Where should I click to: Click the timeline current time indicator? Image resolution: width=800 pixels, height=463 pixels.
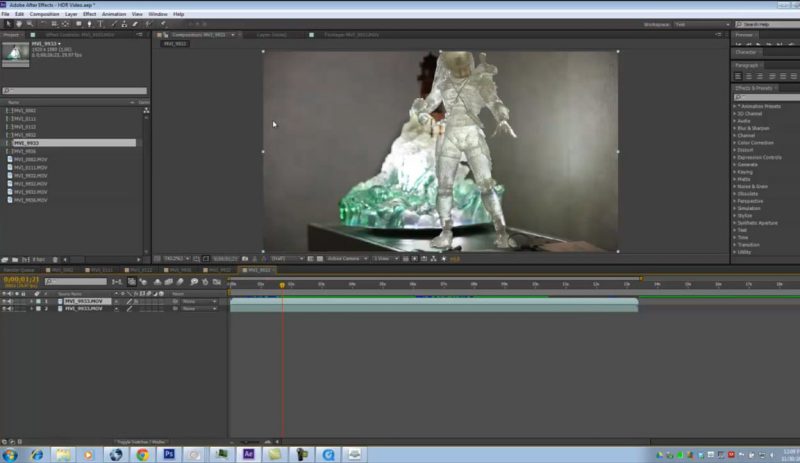[282, 285]
